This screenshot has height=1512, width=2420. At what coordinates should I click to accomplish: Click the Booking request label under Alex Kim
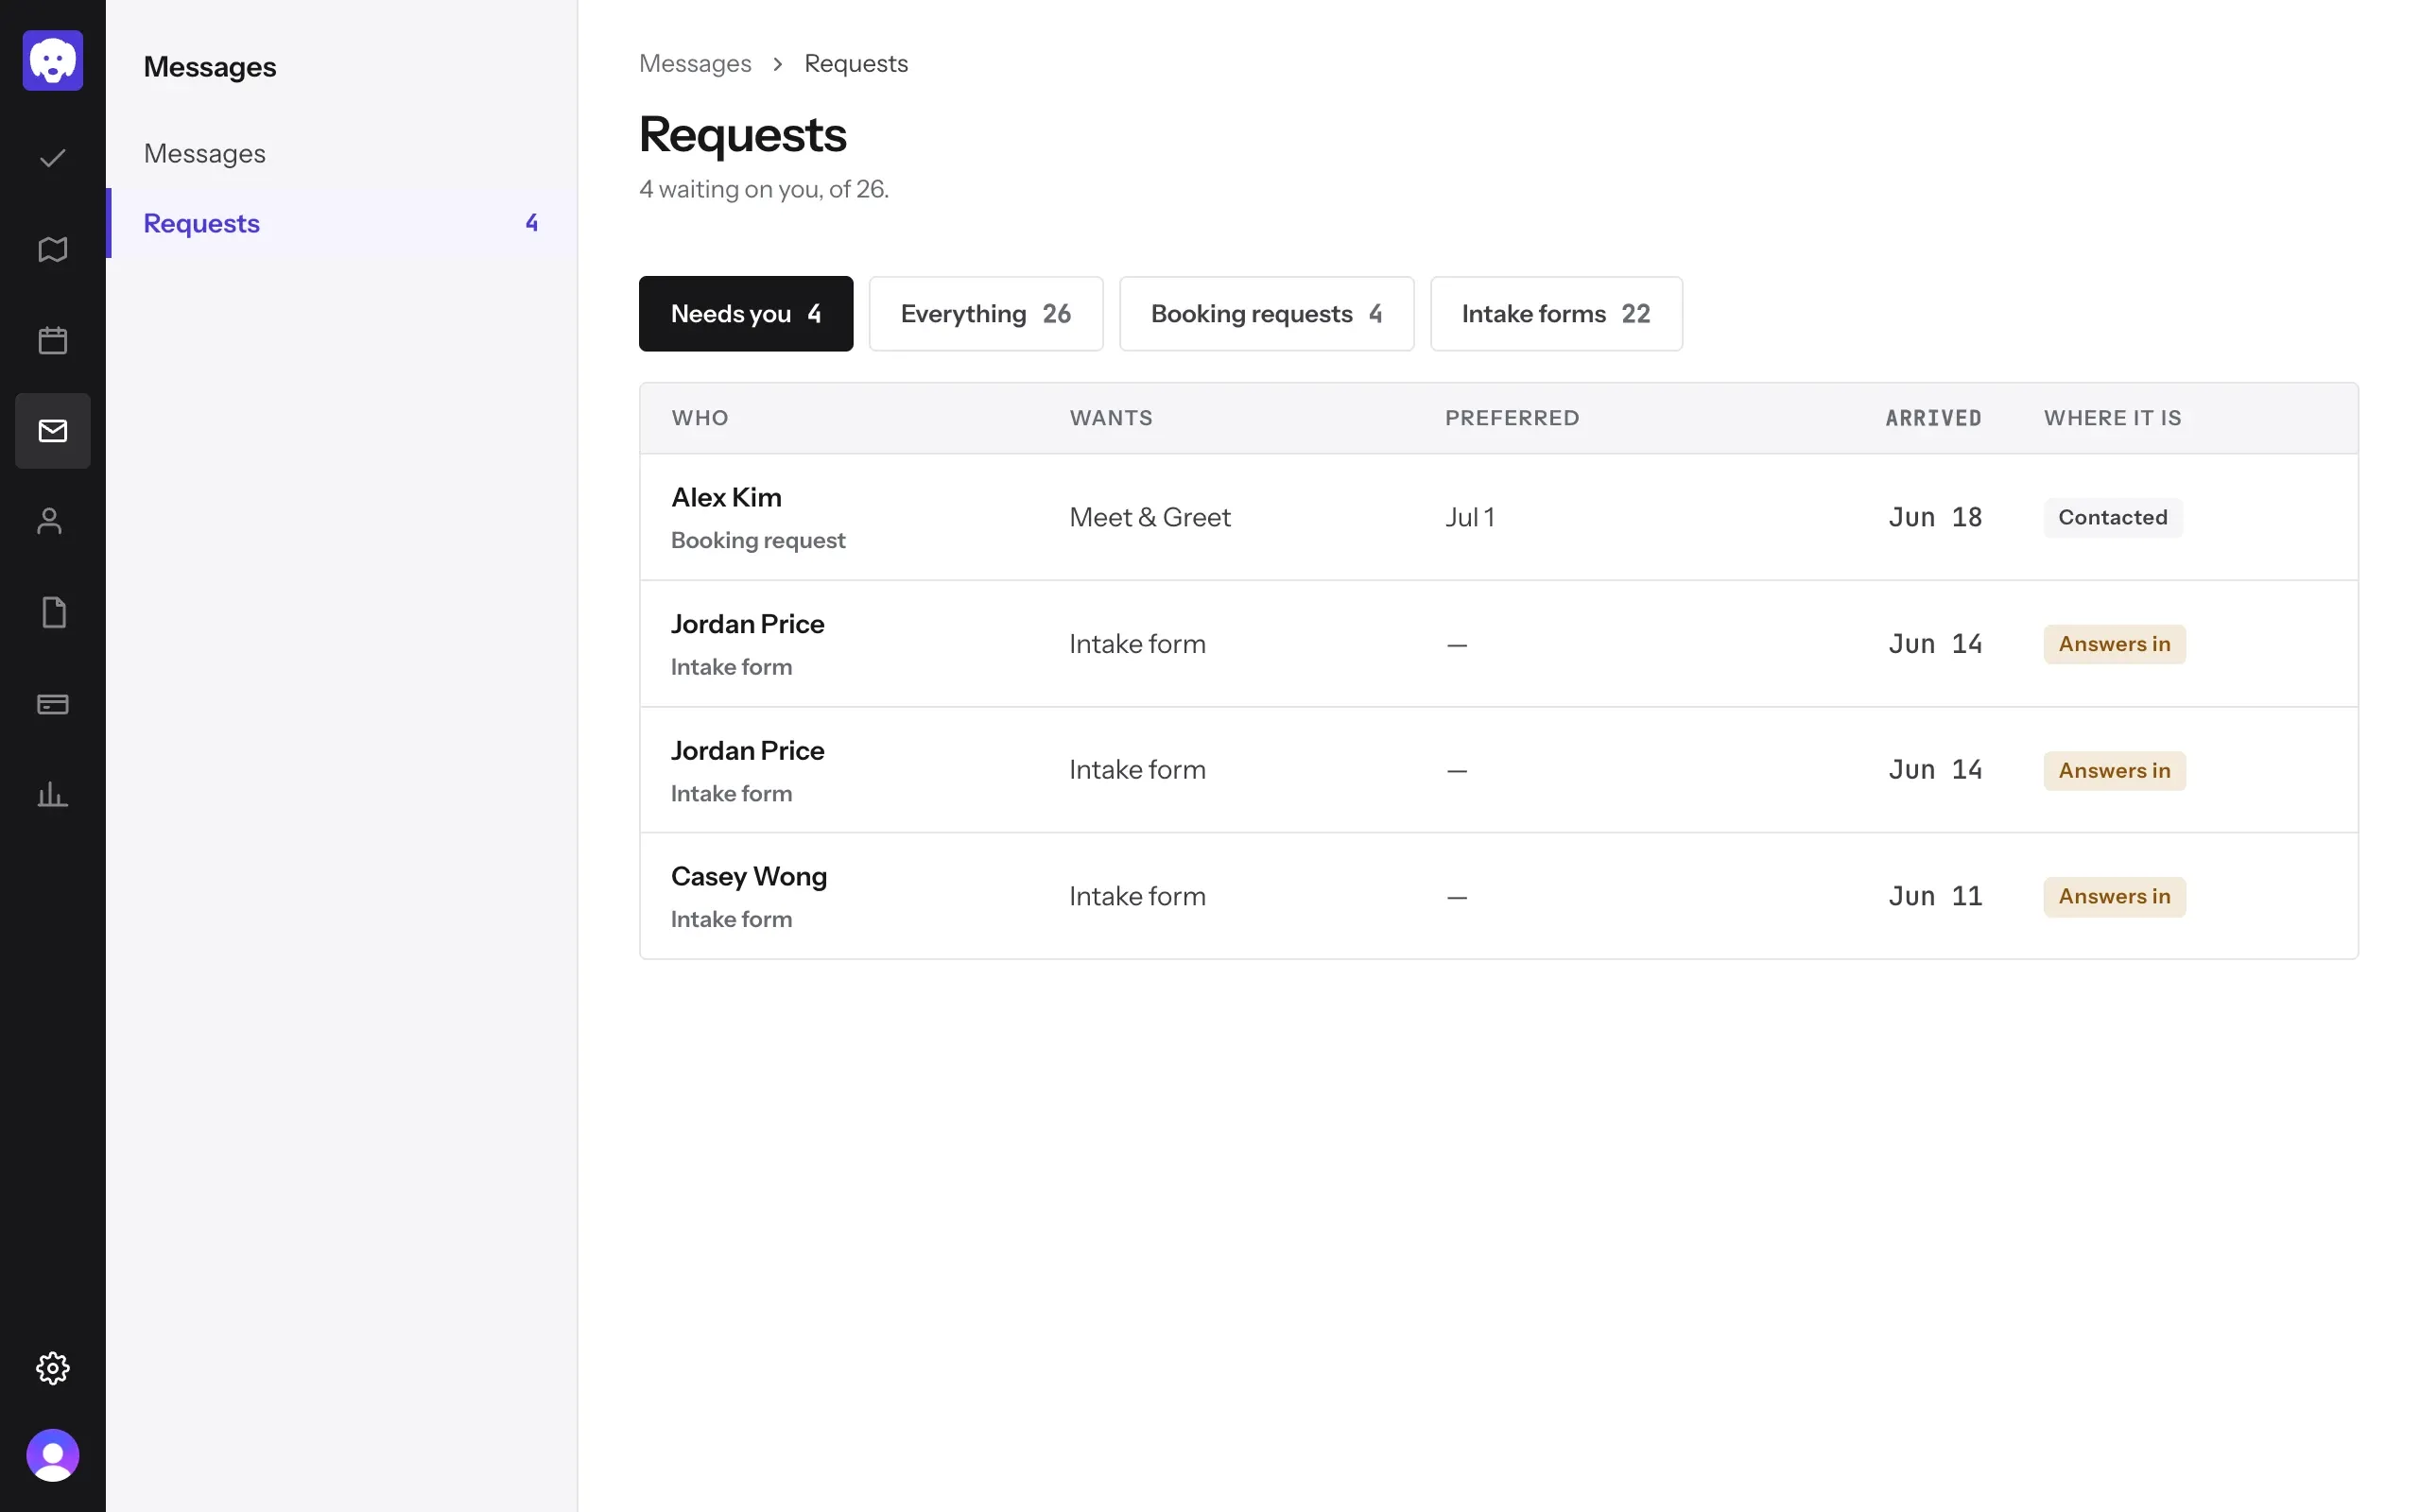tap(758, 540)
